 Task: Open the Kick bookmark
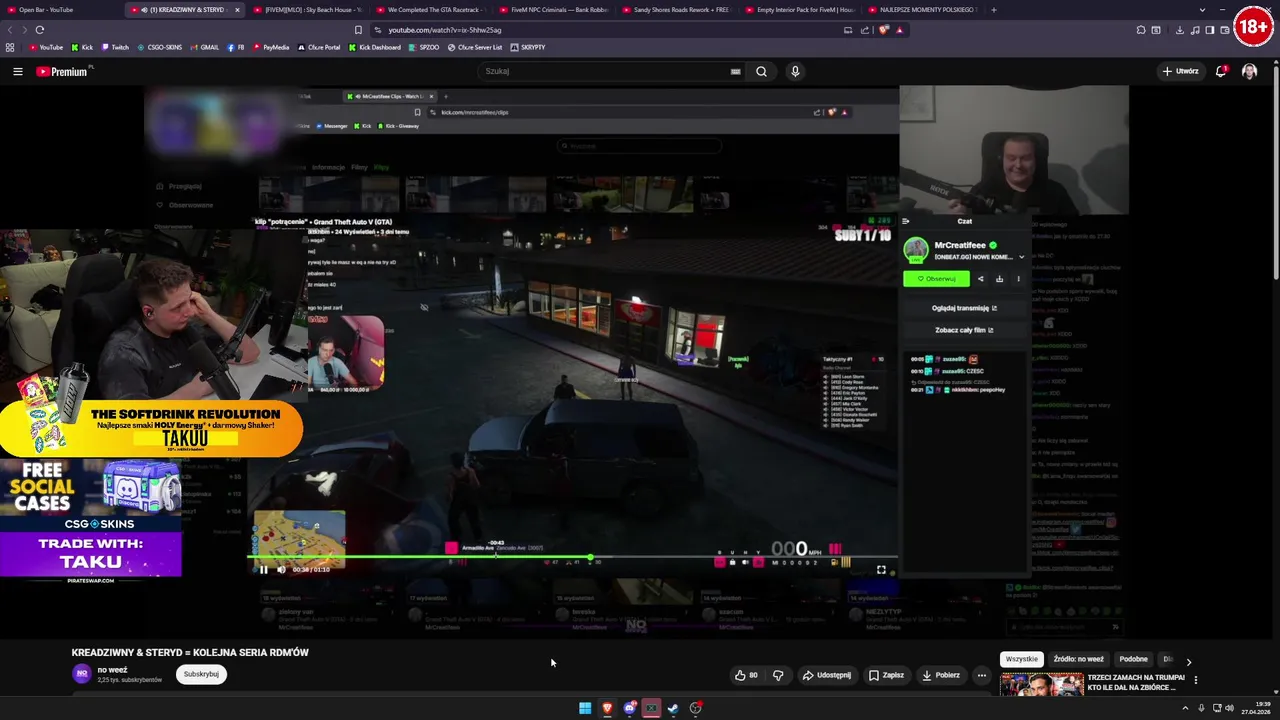pyautogui.click(x=83, y=47)
